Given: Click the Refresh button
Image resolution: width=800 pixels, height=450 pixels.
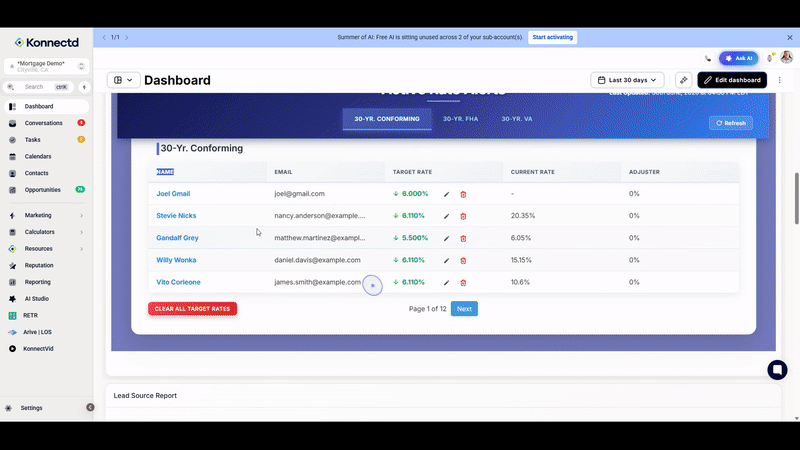Looking at the screenshot, I should (x=731, y=123).
